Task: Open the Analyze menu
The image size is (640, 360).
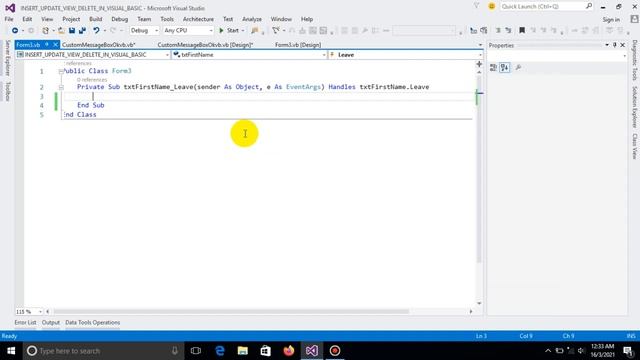Action: click(252, 19)
